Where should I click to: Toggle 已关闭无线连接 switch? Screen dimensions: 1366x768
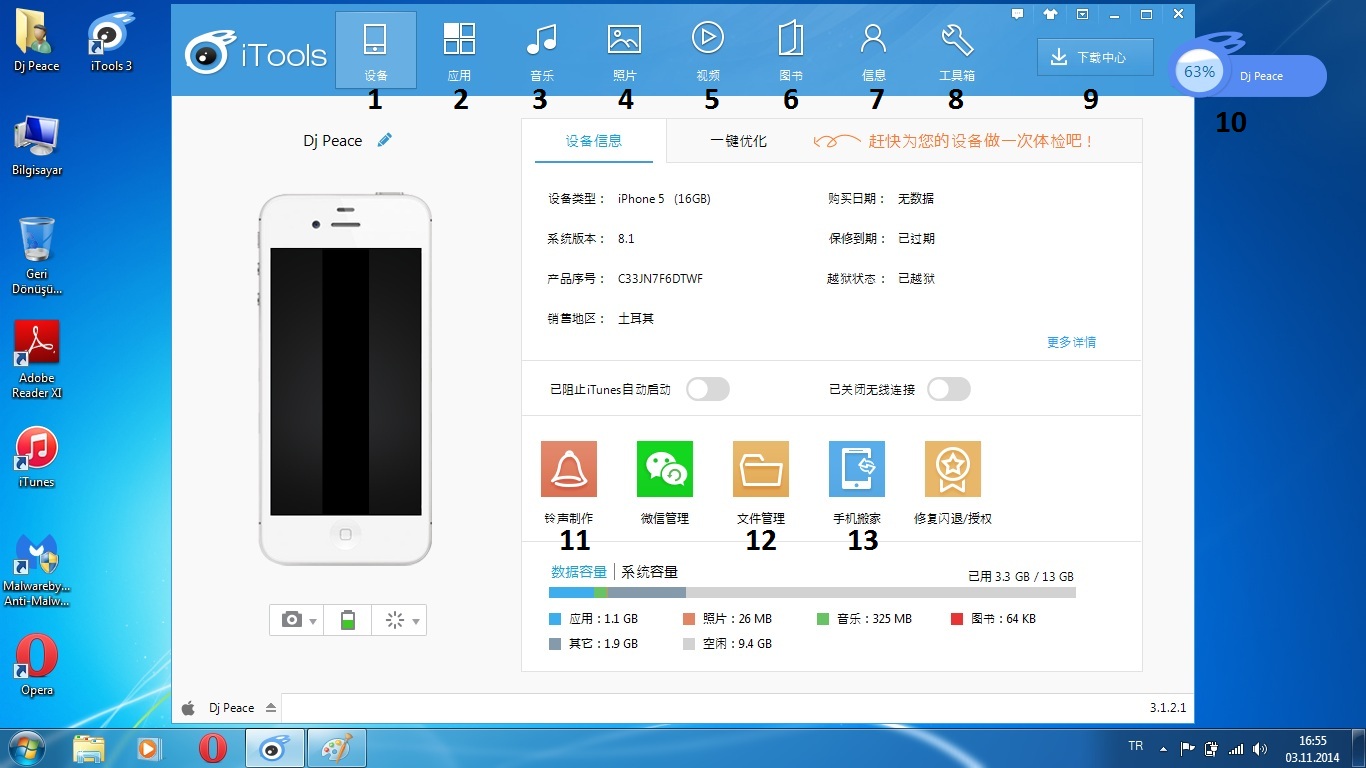point(949,389)
